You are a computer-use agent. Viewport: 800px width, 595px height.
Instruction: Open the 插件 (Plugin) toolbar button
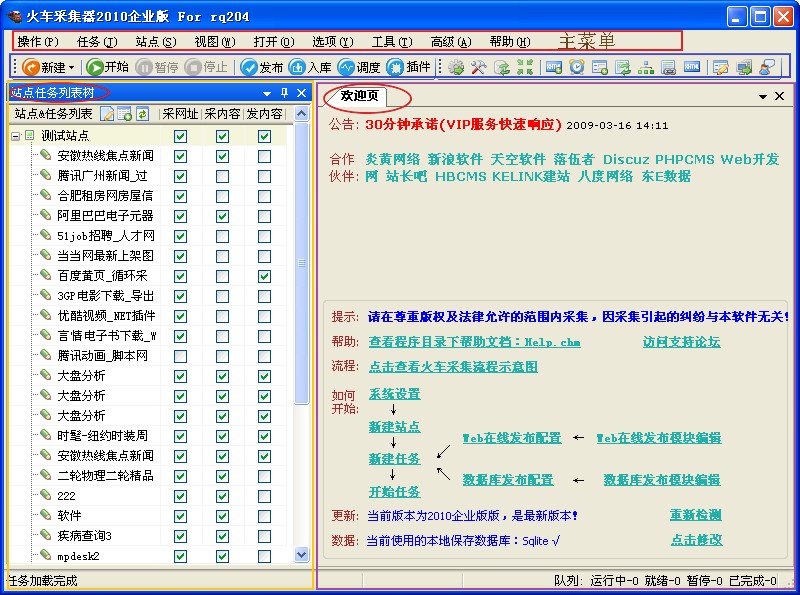[409, 67]
